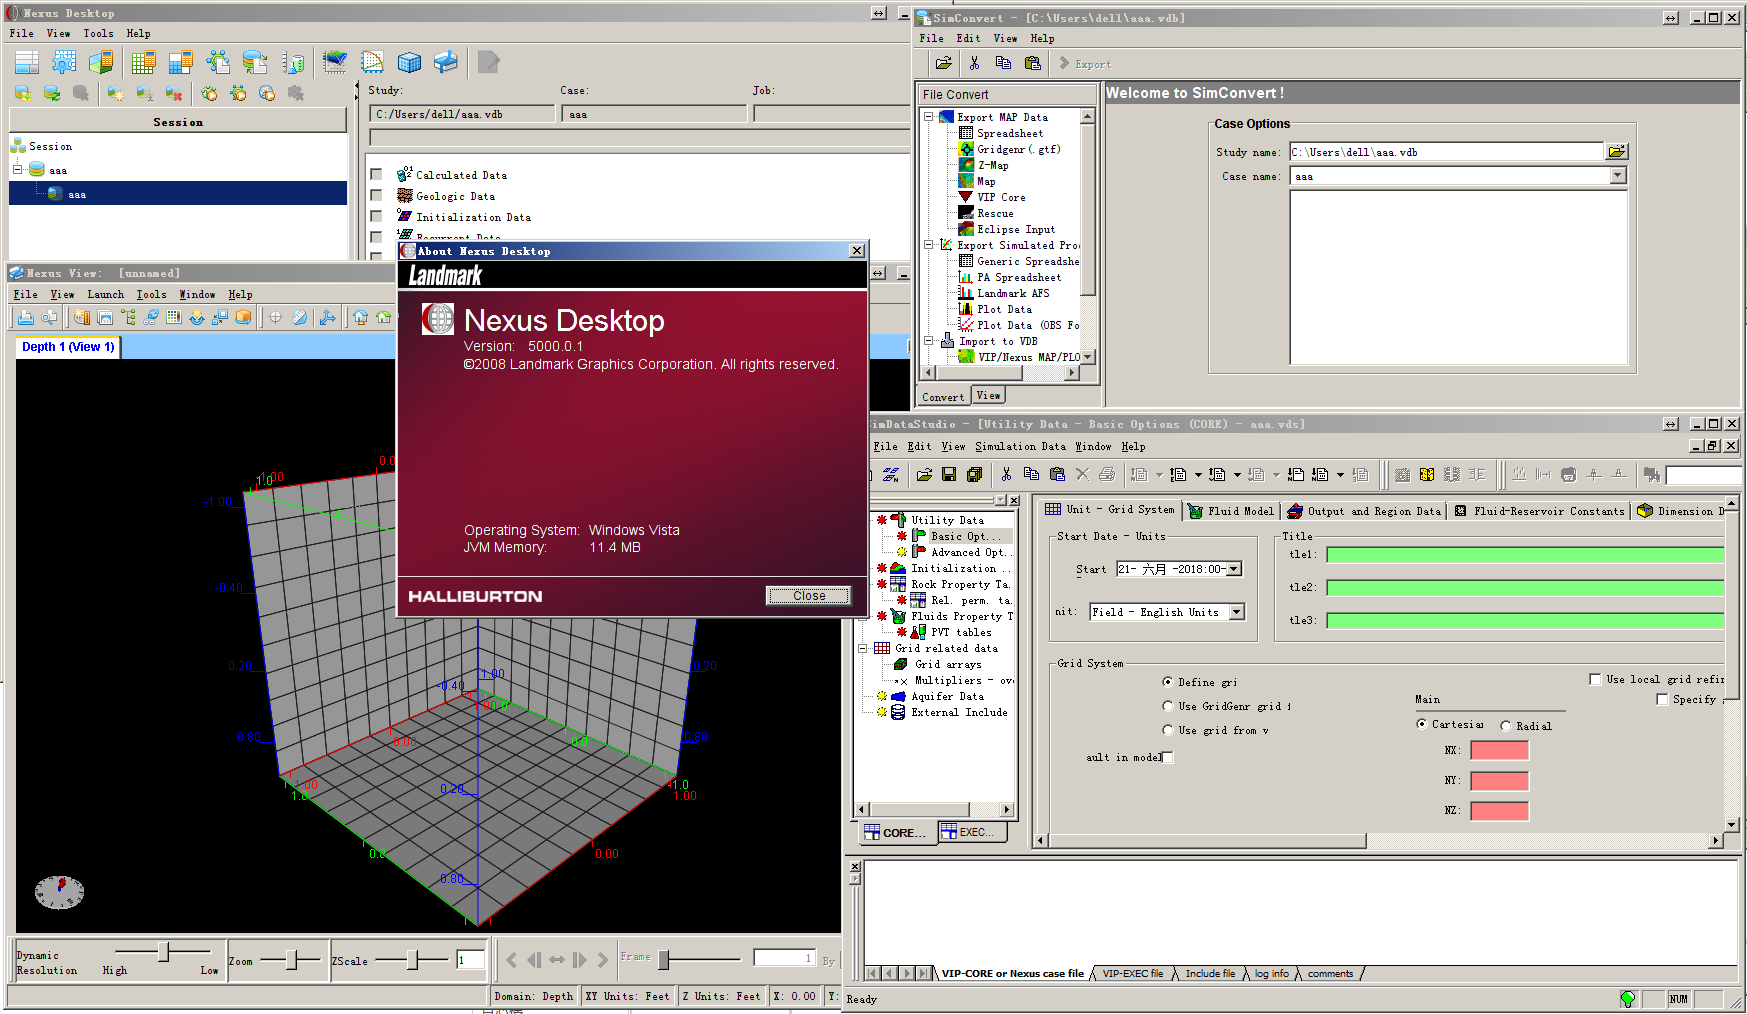Collapse the Import to VDB tree node
The height and width of the screenshot is (1014, 1747).
click(x=929, y=341)
